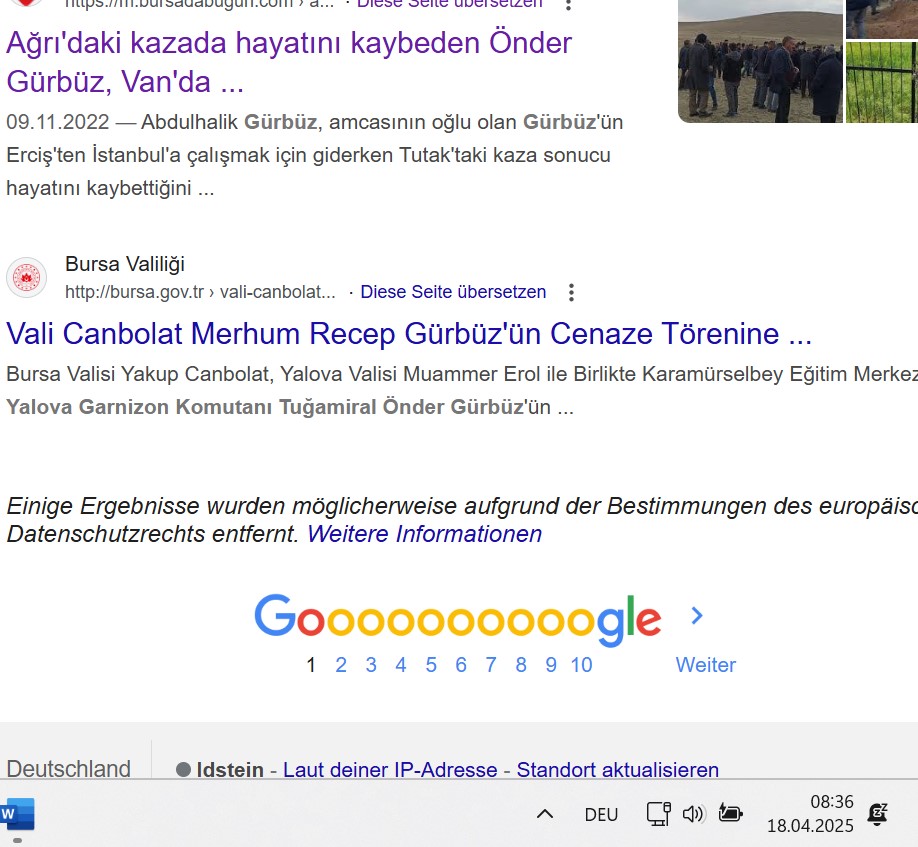
Task: Go to results page 7
Action: point(491,665)
